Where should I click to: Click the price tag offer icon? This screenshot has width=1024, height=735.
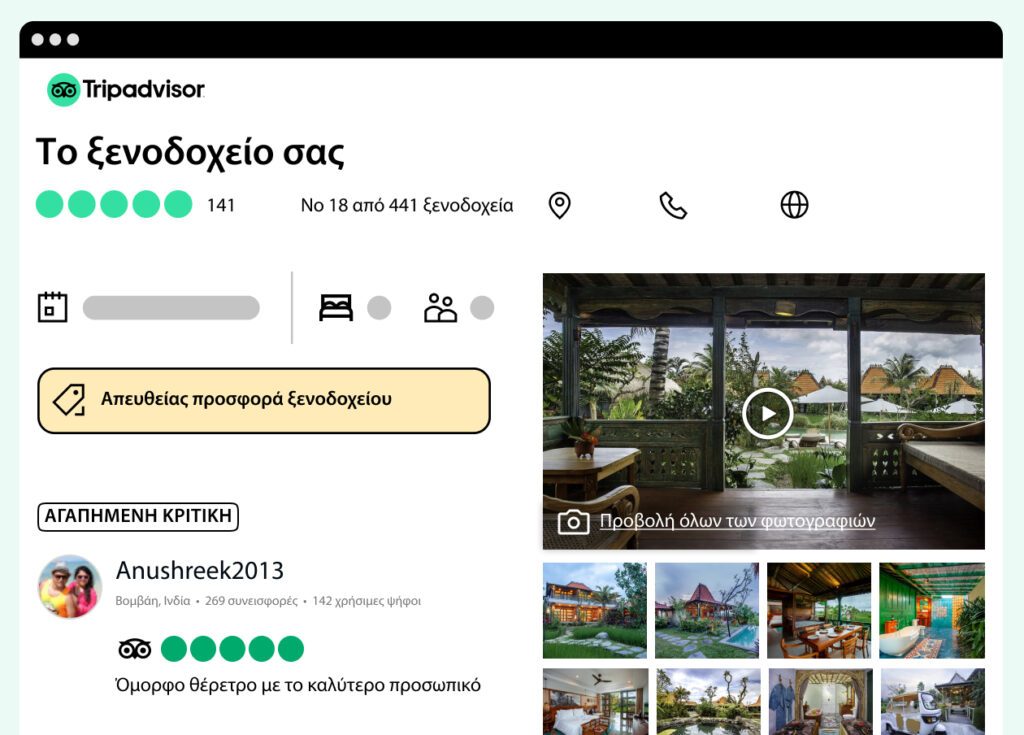click(69, 400)
